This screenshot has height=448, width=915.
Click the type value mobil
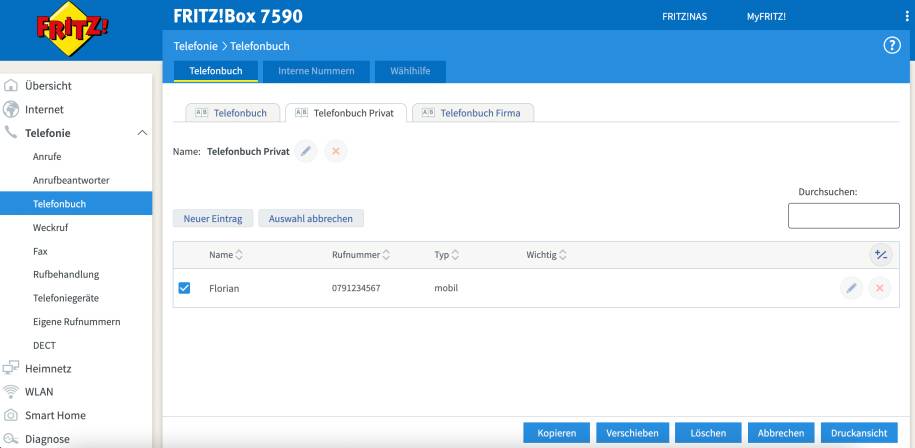[446, 288]
